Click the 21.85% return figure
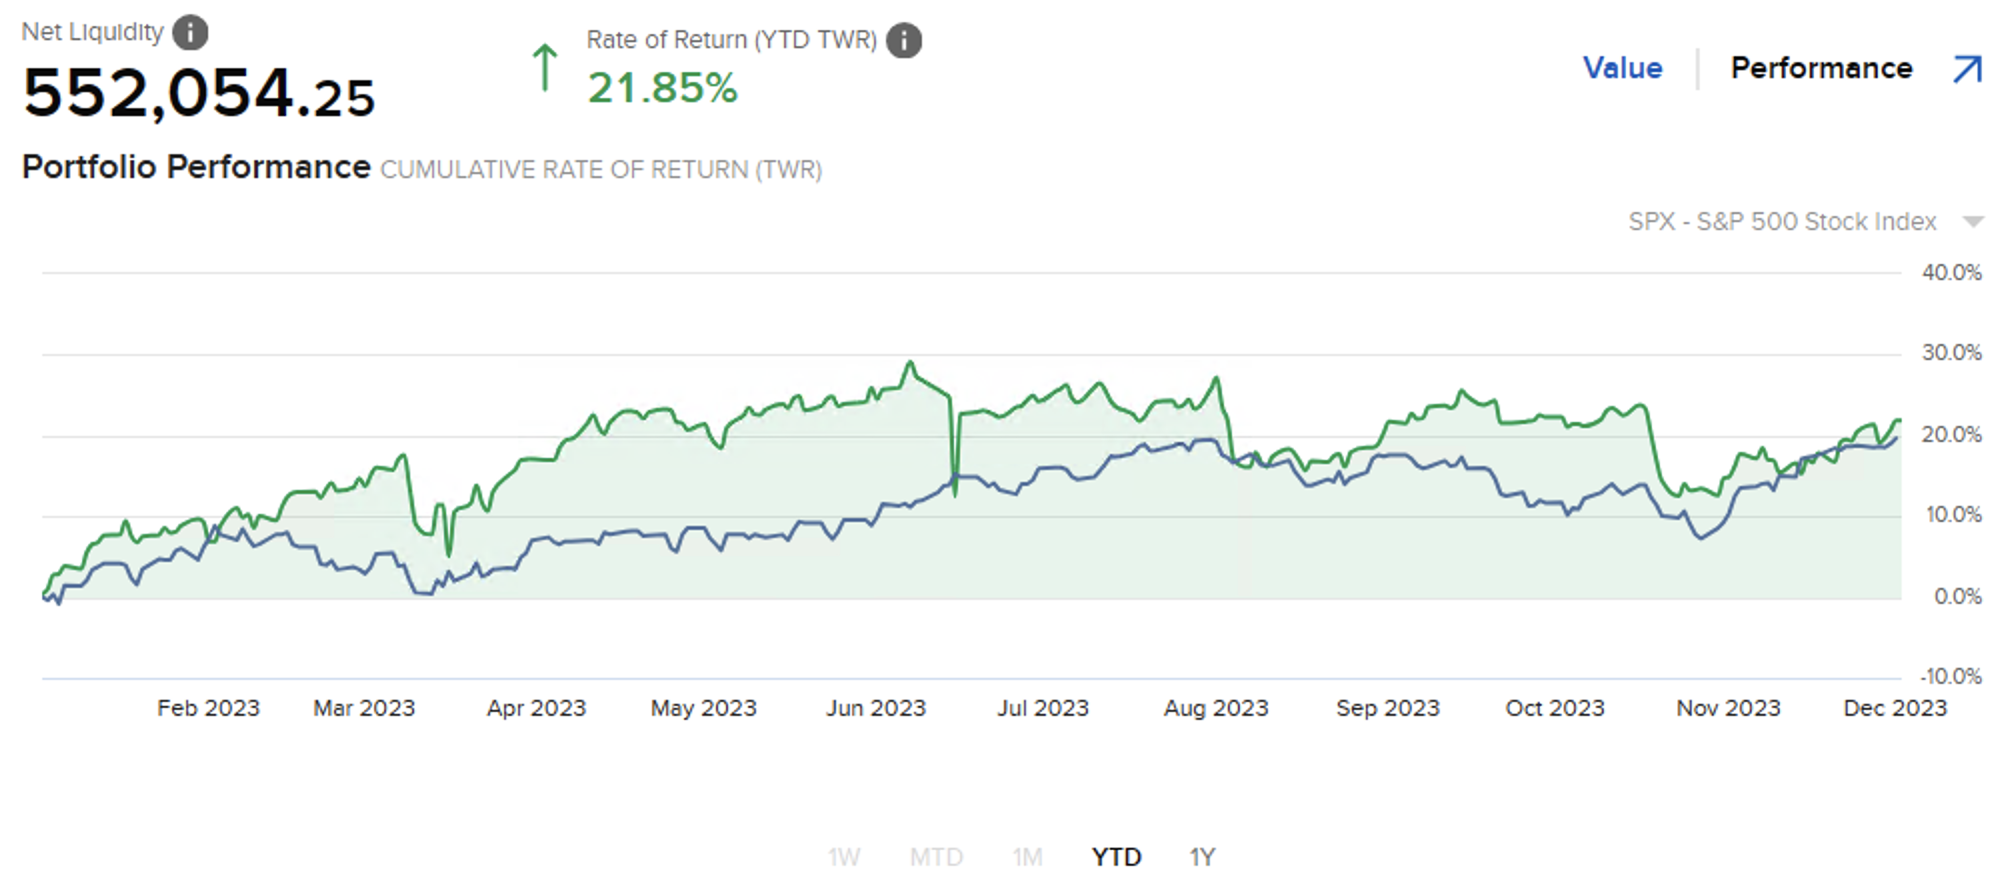2014x888 pixels. coord(662,88)
